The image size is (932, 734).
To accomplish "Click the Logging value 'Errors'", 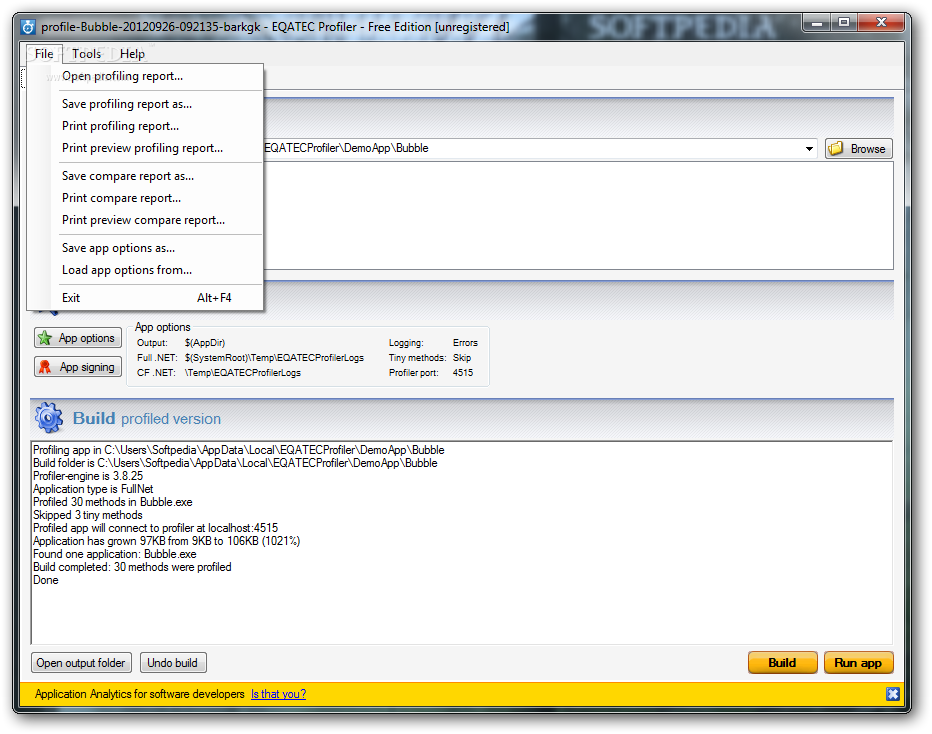I will coord(465,343).
